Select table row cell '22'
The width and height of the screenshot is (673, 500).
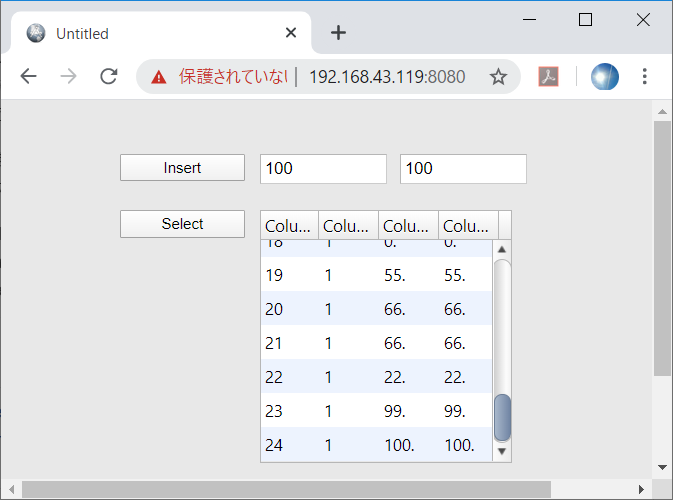coord(274,377)
